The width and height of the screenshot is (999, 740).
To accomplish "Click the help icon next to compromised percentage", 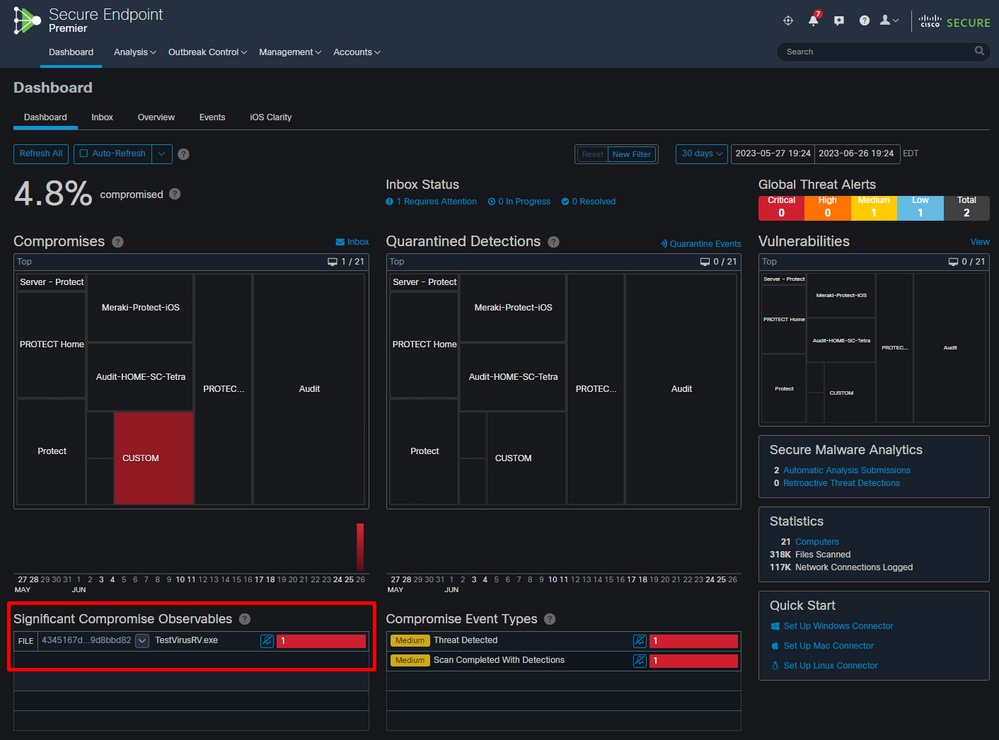I will [175, 194].
